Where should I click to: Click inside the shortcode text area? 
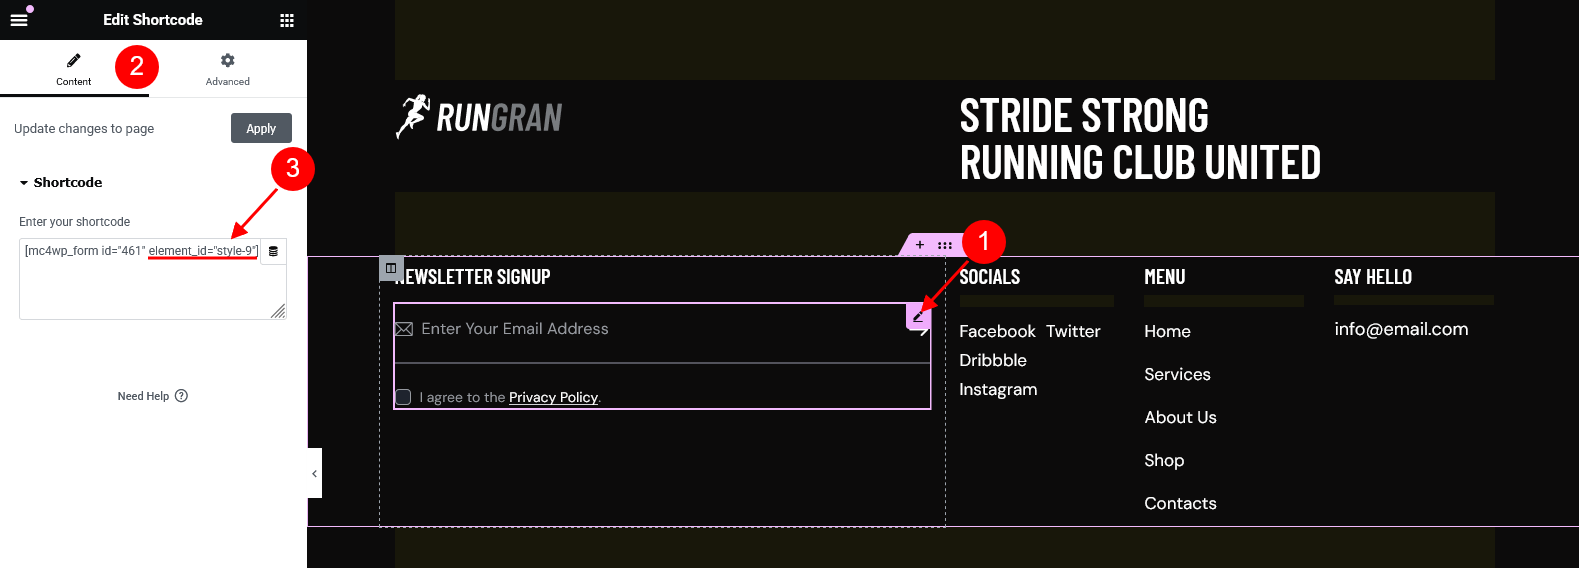click(140, 279)
